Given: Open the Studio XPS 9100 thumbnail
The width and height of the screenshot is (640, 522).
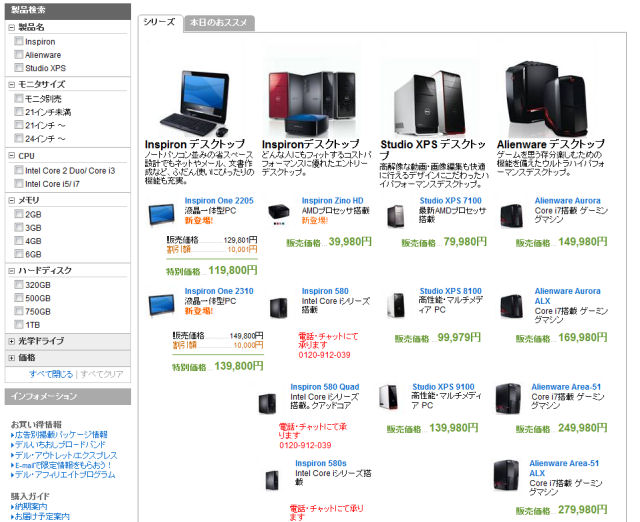Looking at the screenshot, I should [x=388, y=397].
